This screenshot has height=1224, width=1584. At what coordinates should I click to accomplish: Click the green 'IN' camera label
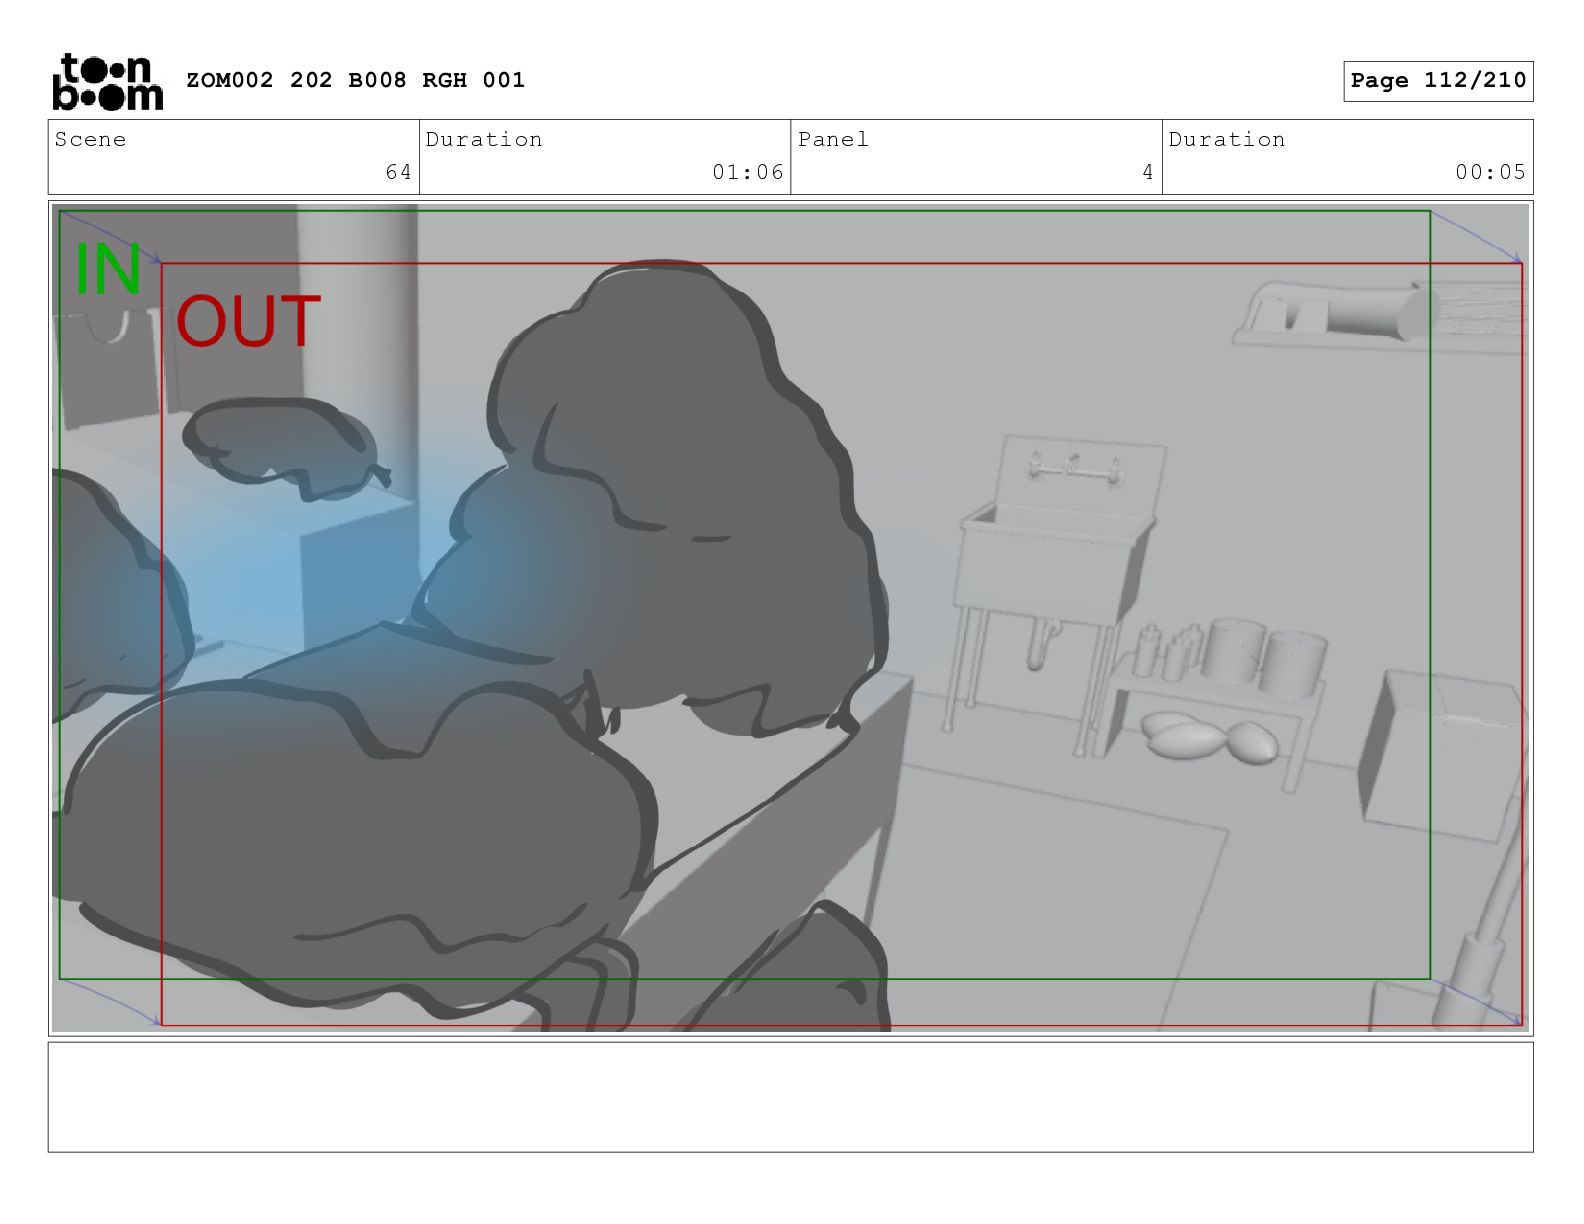coord(108,269)
